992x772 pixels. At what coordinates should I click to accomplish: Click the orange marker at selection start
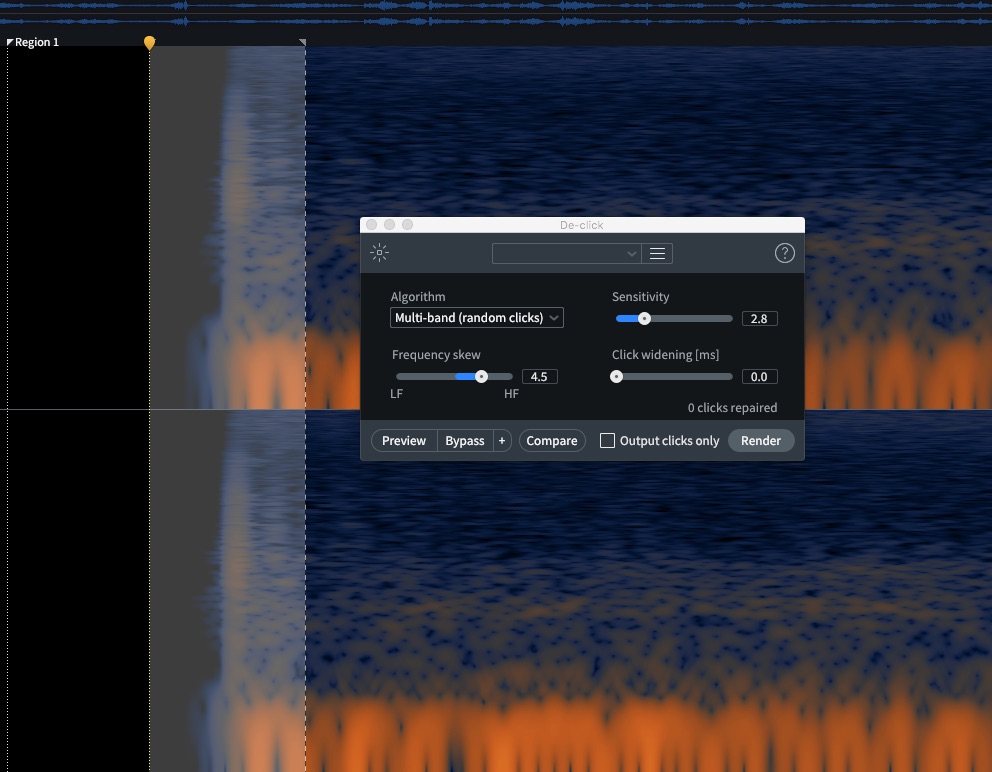pos(149,42)
